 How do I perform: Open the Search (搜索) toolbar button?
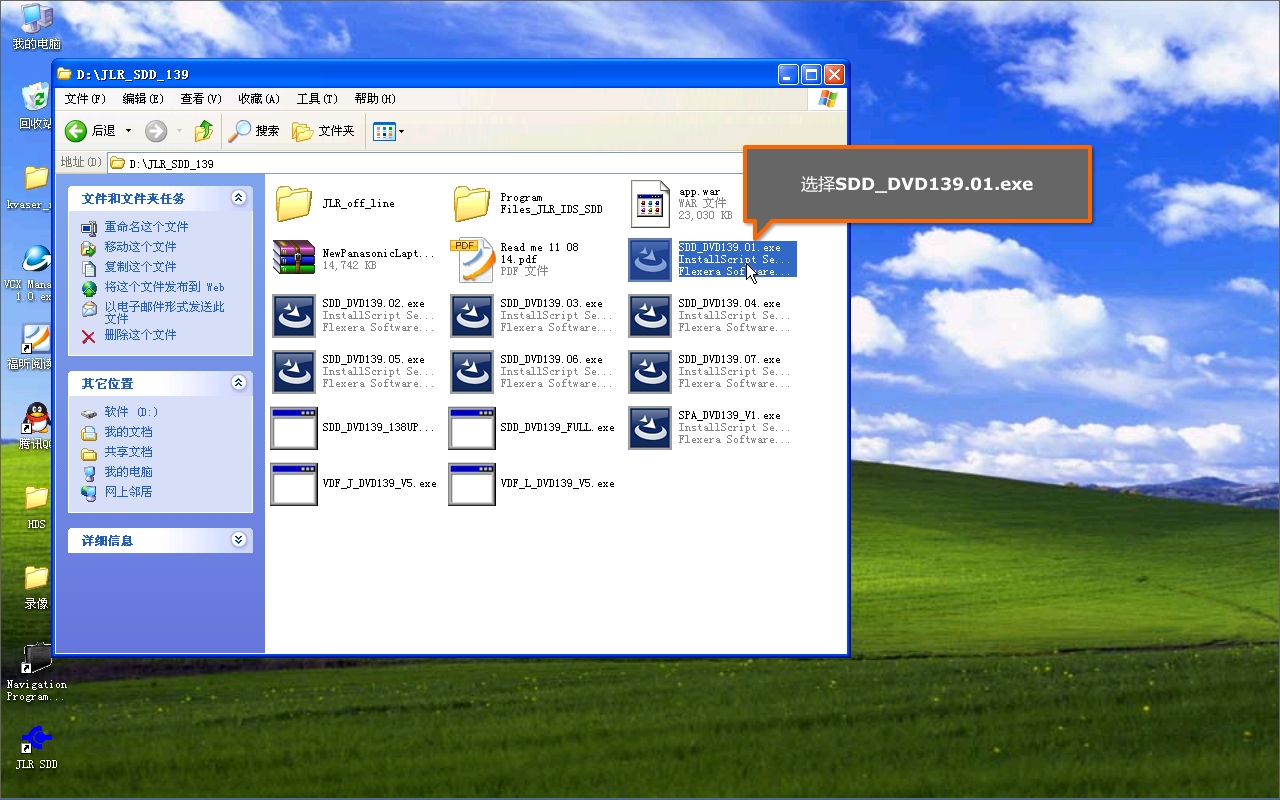[x=254, y=131]
